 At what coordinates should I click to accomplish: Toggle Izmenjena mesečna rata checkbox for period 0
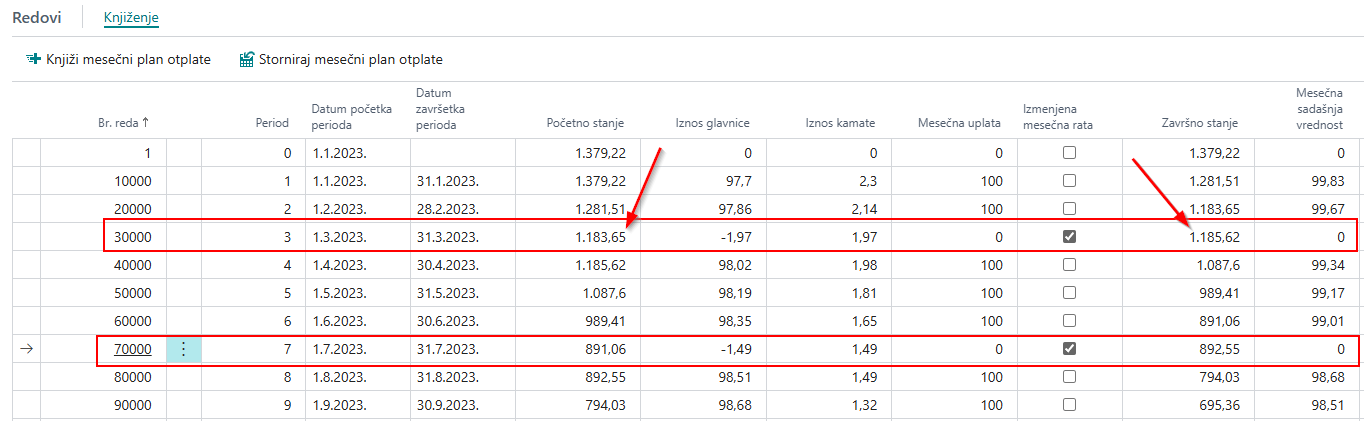(x=1070, y=153)
